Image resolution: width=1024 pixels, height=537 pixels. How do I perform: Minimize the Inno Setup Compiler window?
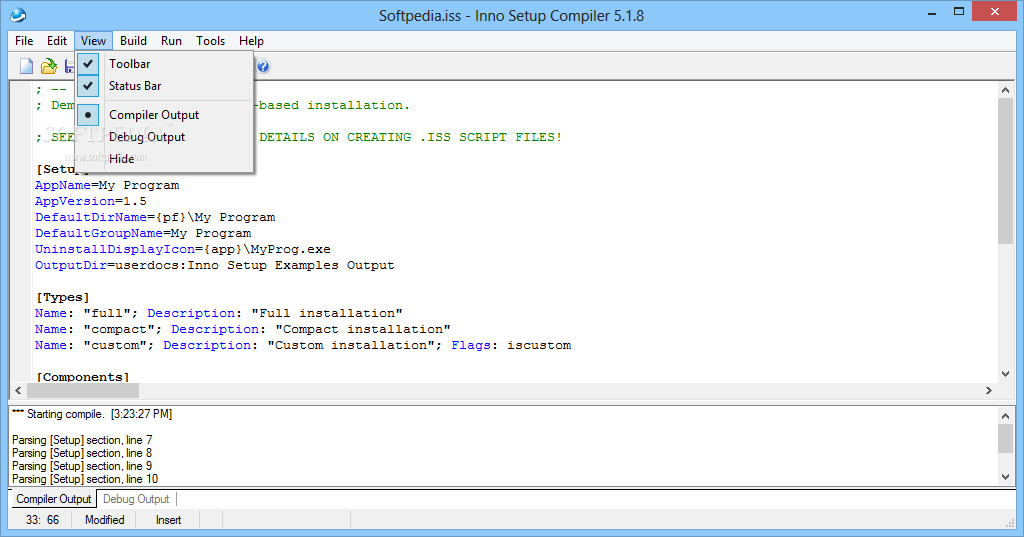click(932, 12)
